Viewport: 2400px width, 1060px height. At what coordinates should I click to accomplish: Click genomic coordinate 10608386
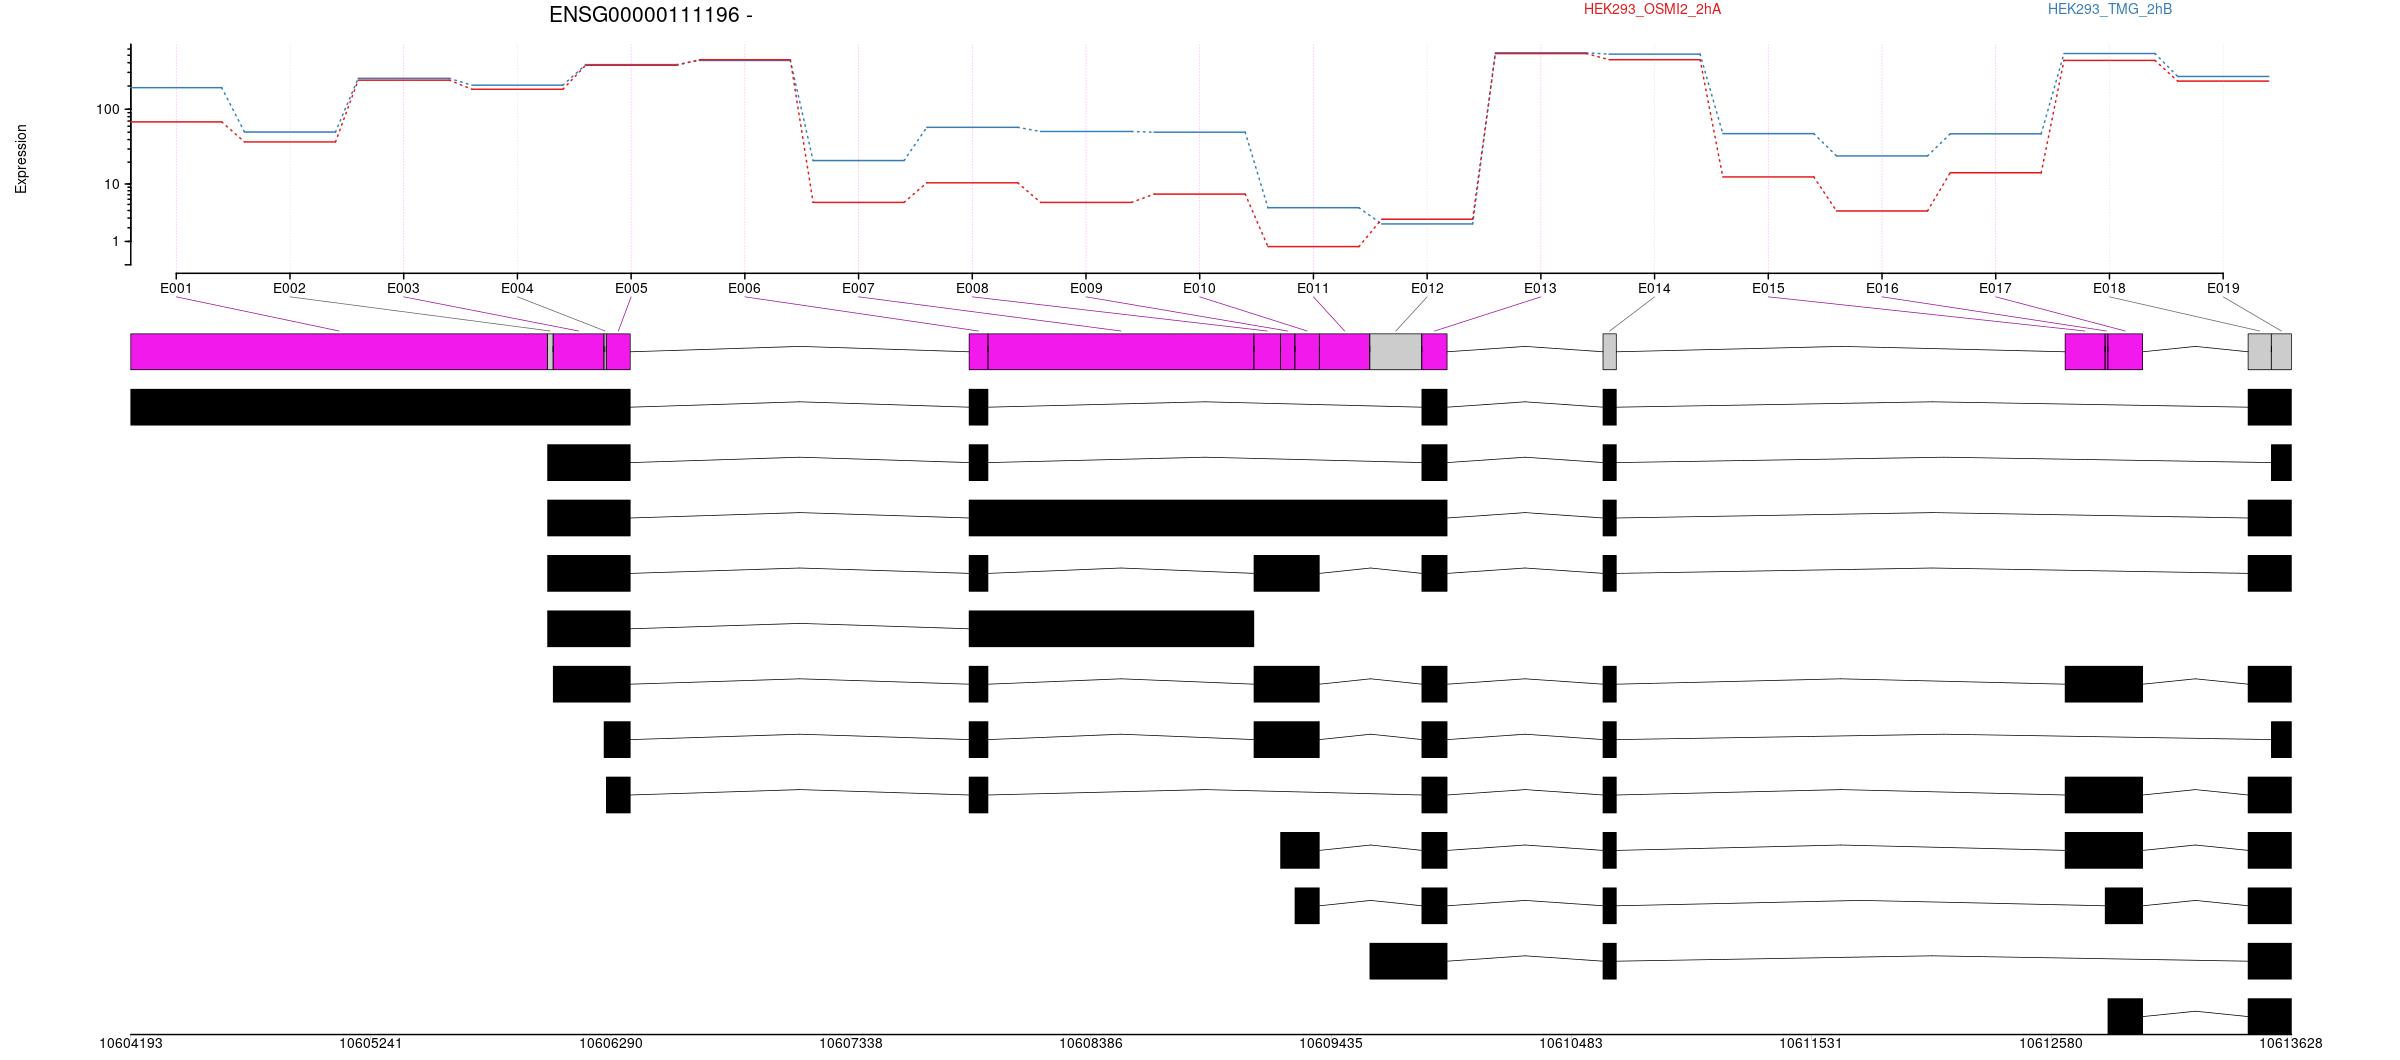1091,1043
